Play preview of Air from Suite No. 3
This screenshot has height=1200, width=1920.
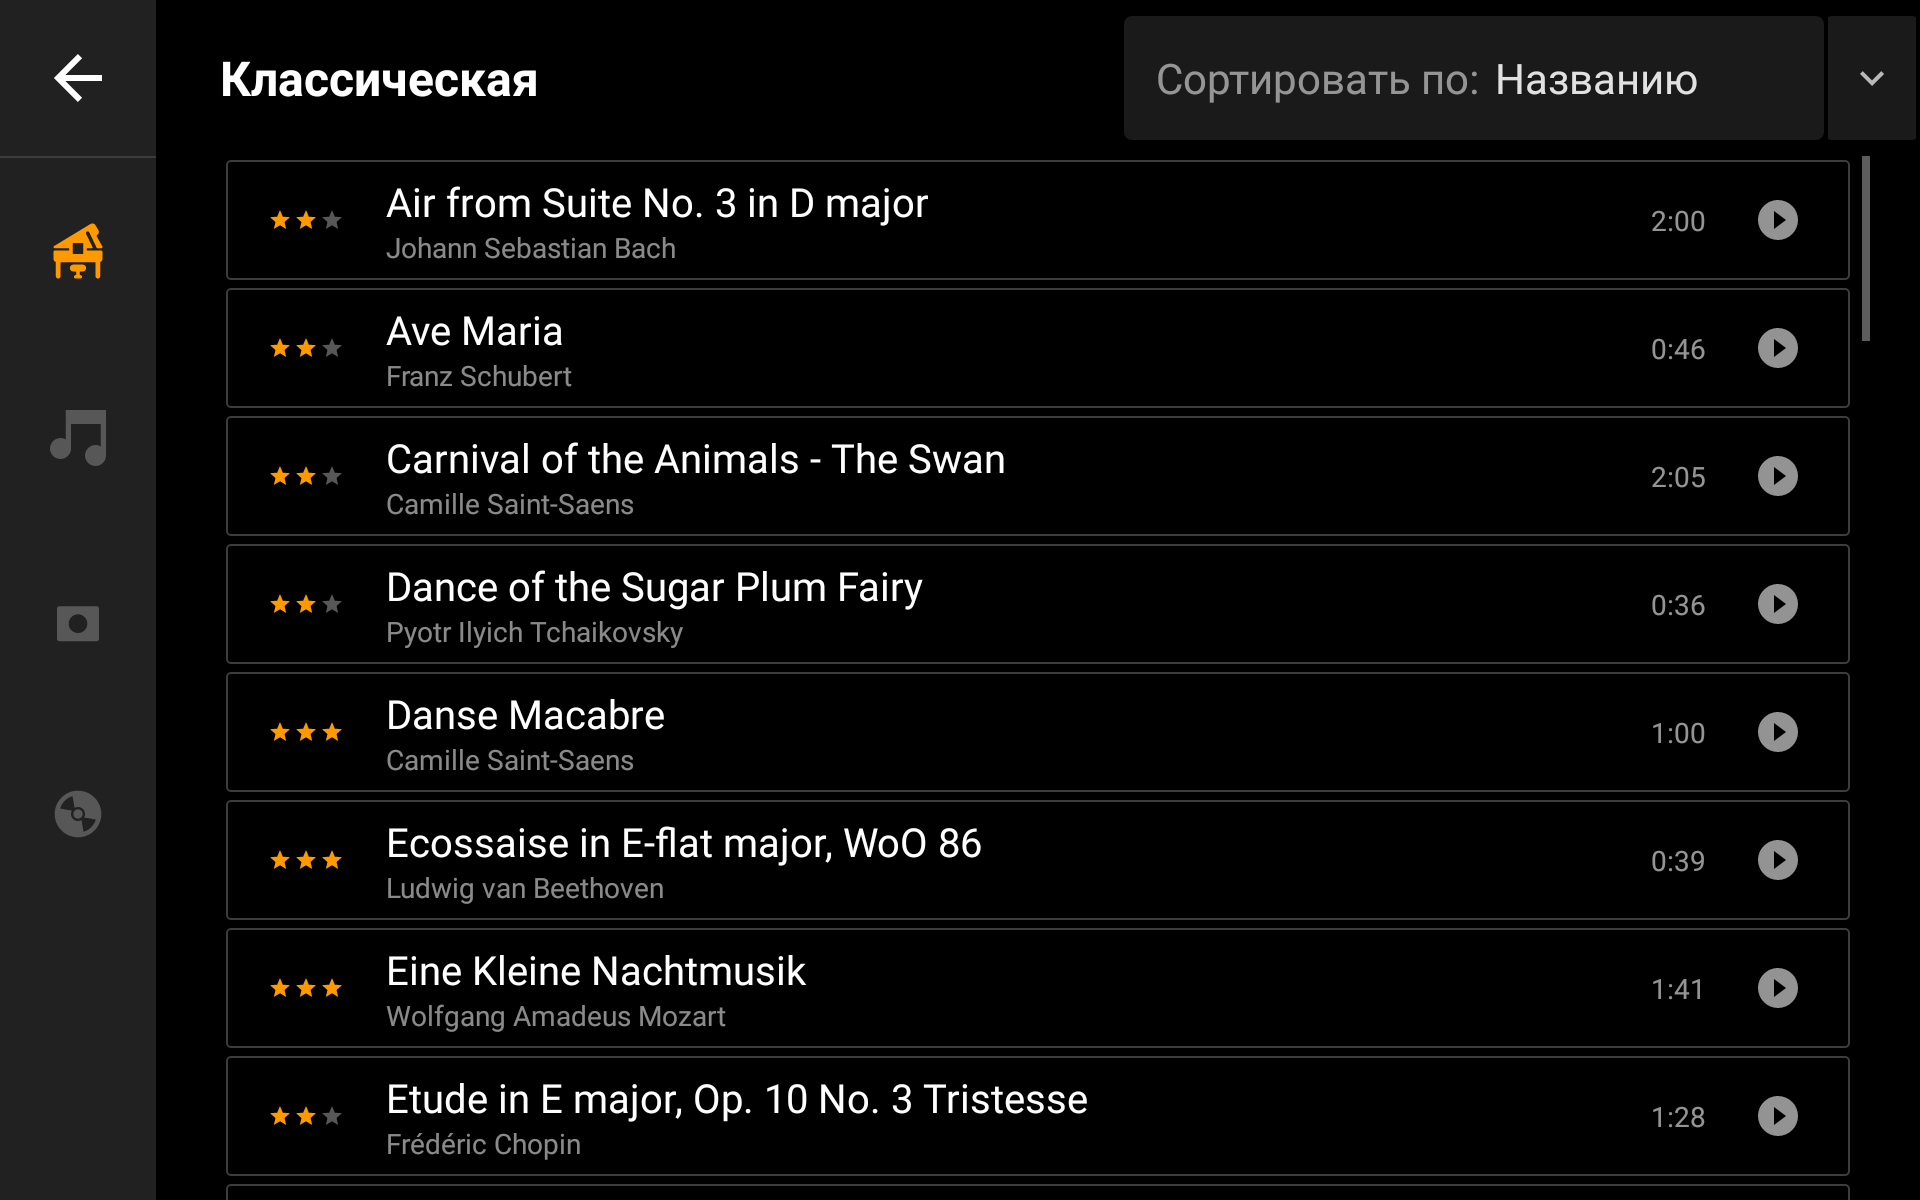pos(1777,220)
